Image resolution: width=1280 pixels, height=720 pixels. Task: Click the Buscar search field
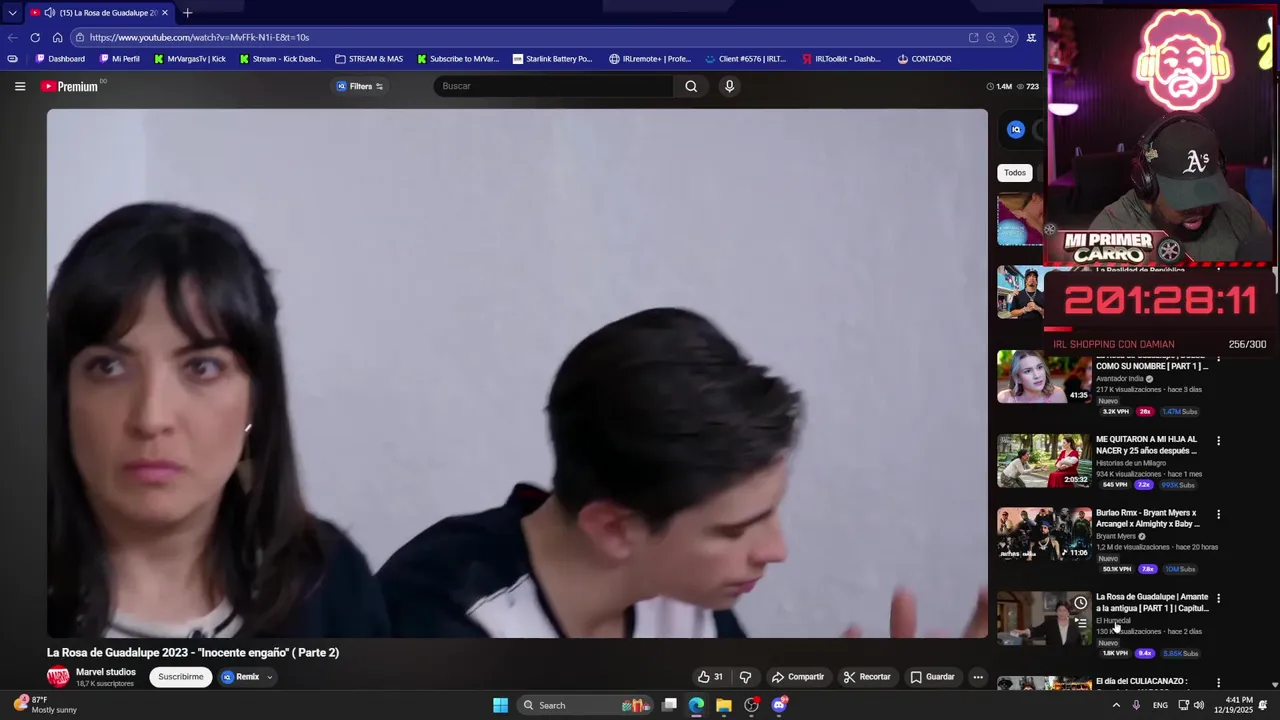click(x=555, y=86)
